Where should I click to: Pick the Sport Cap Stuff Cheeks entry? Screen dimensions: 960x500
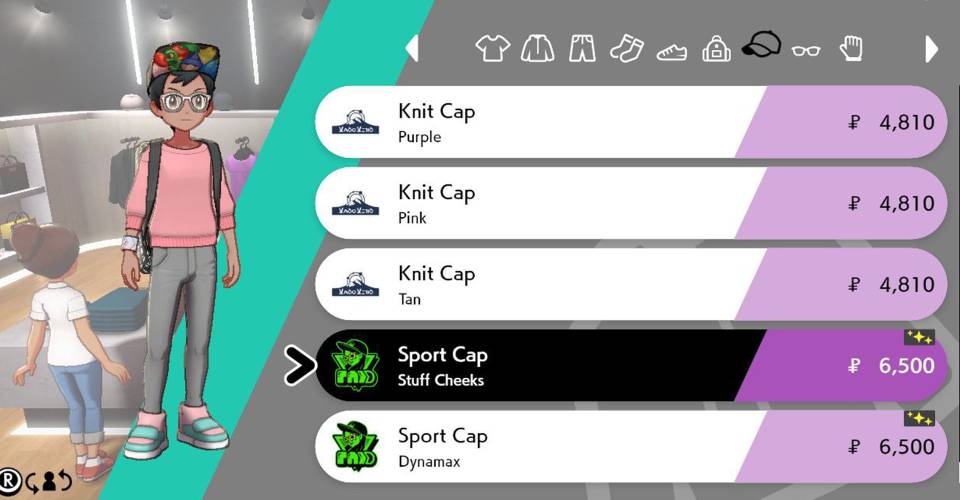click(631, 365)
